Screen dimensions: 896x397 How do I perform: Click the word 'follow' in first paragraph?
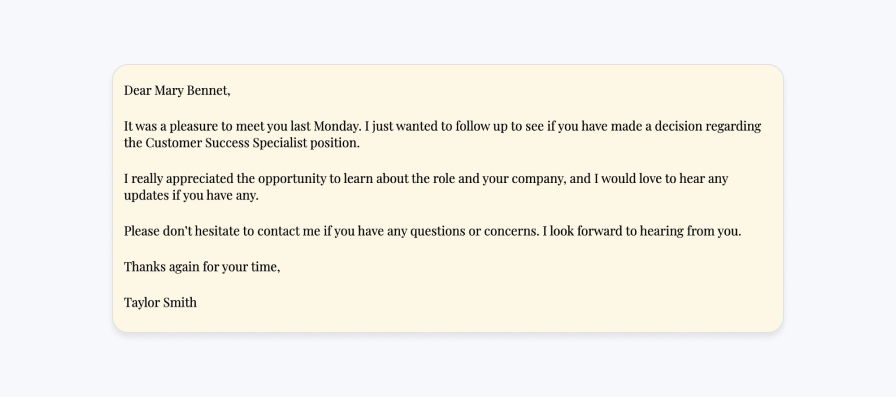473,126
